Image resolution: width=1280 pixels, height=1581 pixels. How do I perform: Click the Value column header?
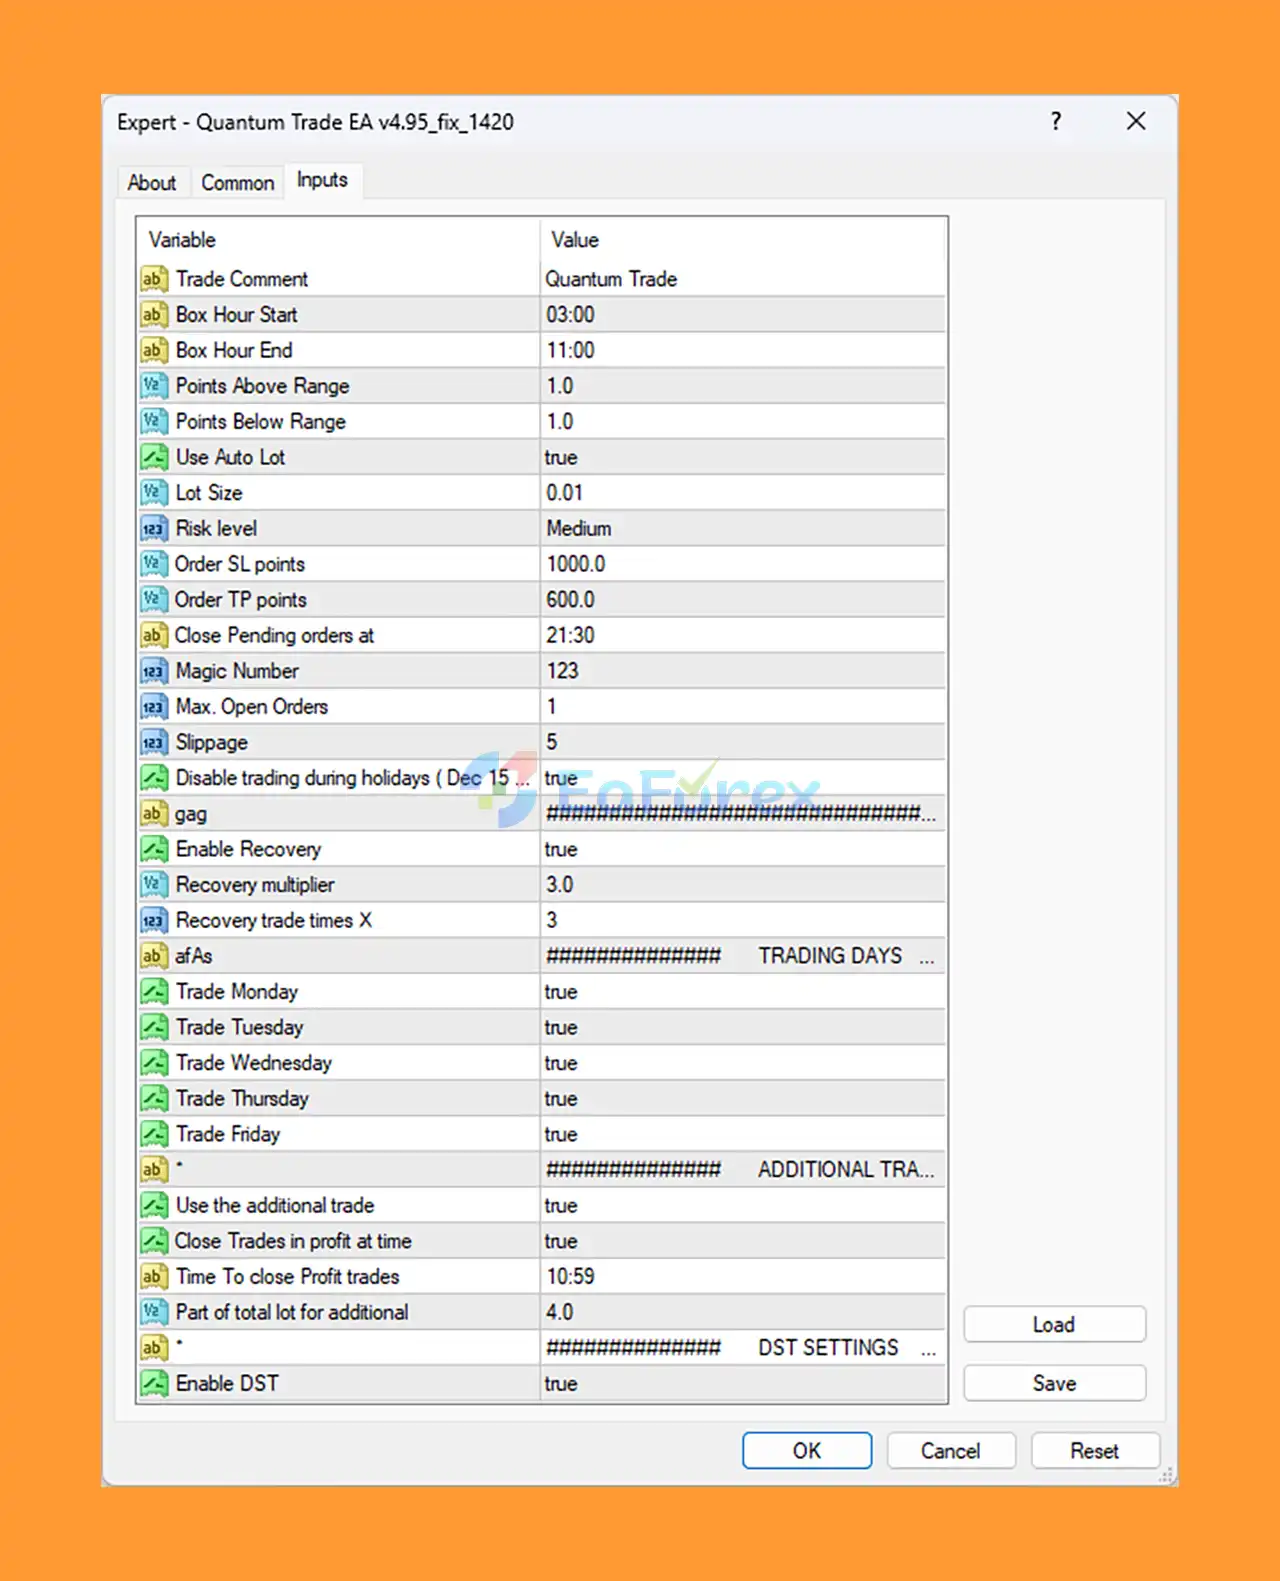(743, 240)
